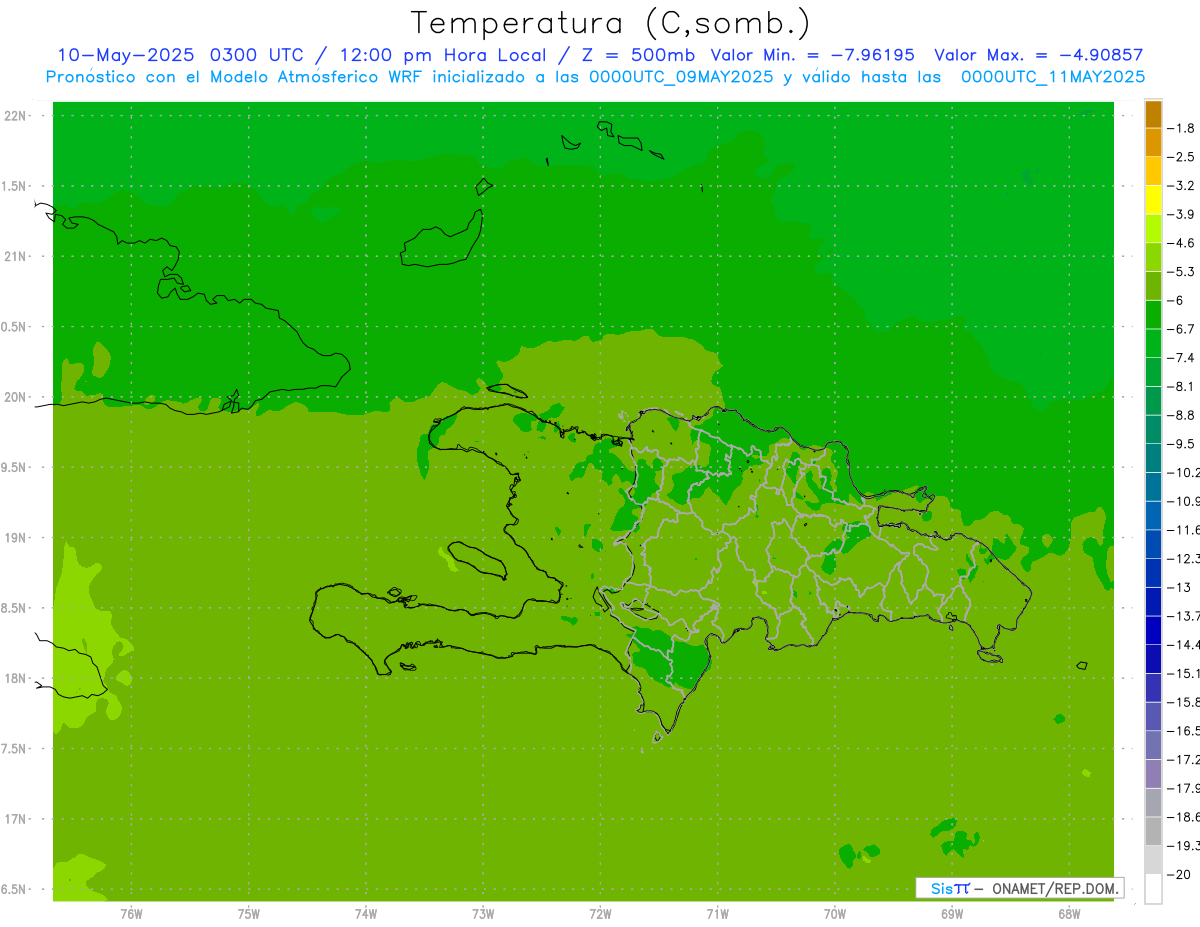The width and height of the screenshot is (1200, 927).
Task: Click the '7.5N' latitude label
Action: point(14,749)
